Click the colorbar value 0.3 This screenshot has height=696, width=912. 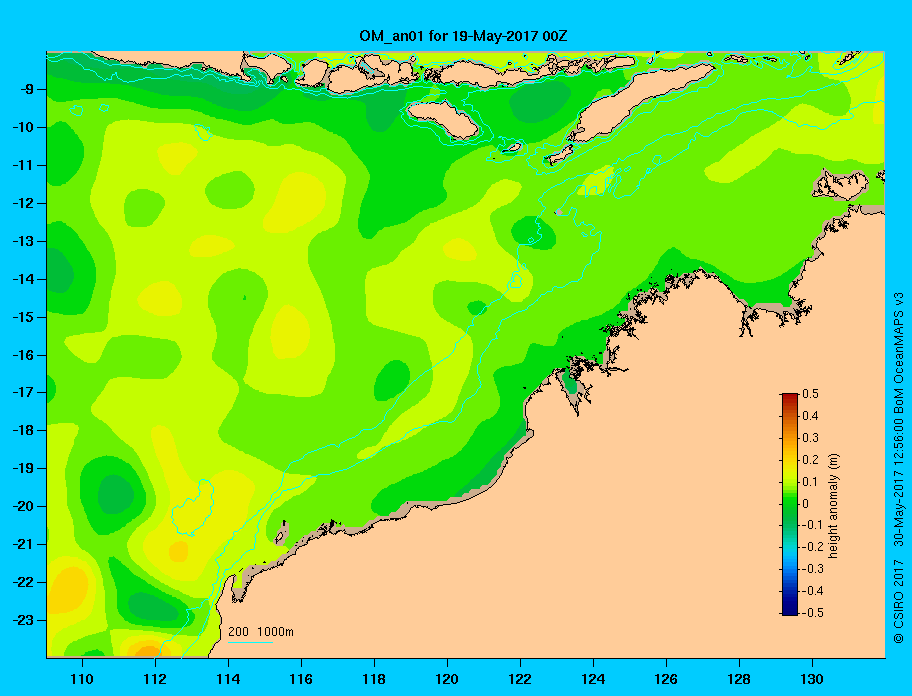[x=811, y=438]
